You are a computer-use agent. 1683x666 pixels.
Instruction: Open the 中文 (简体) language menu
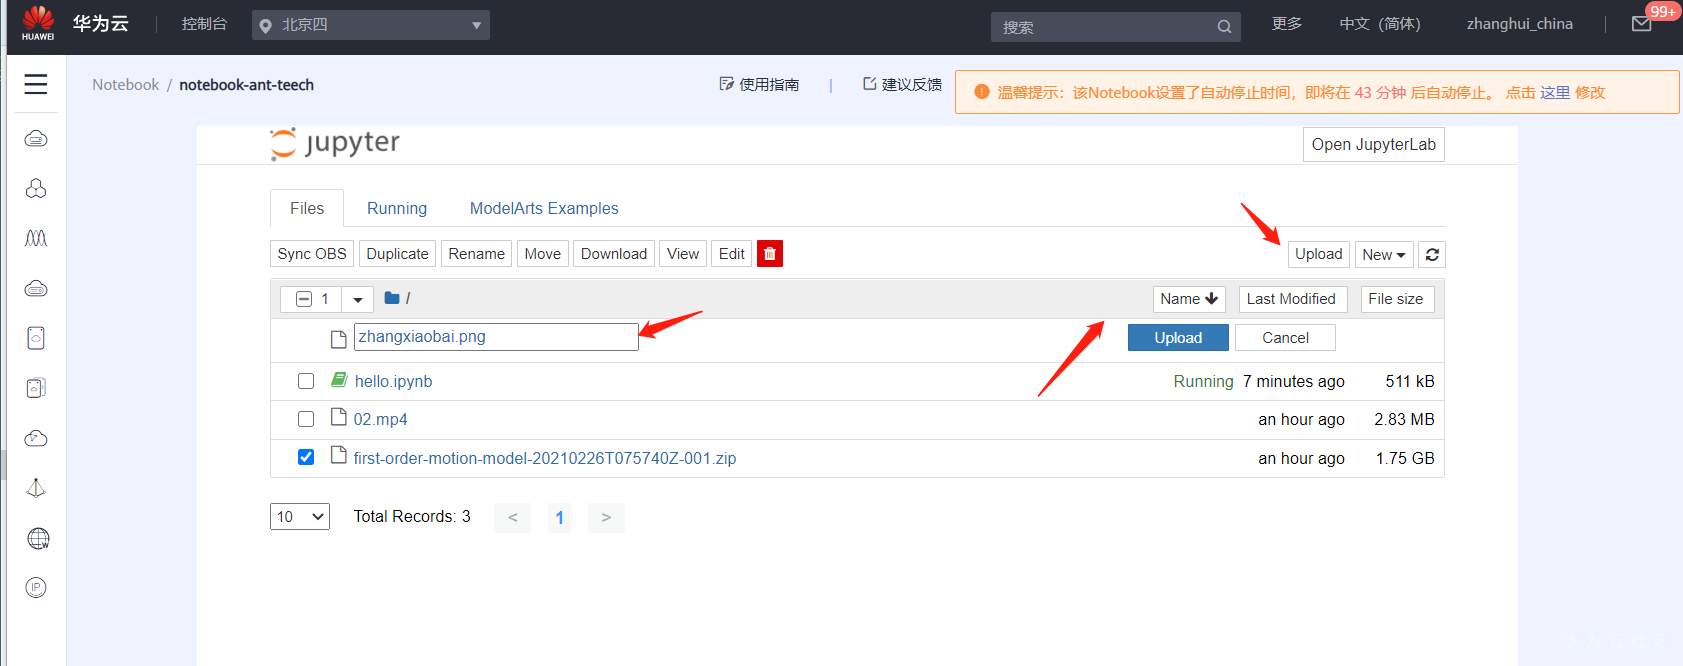pos(1379,24)
